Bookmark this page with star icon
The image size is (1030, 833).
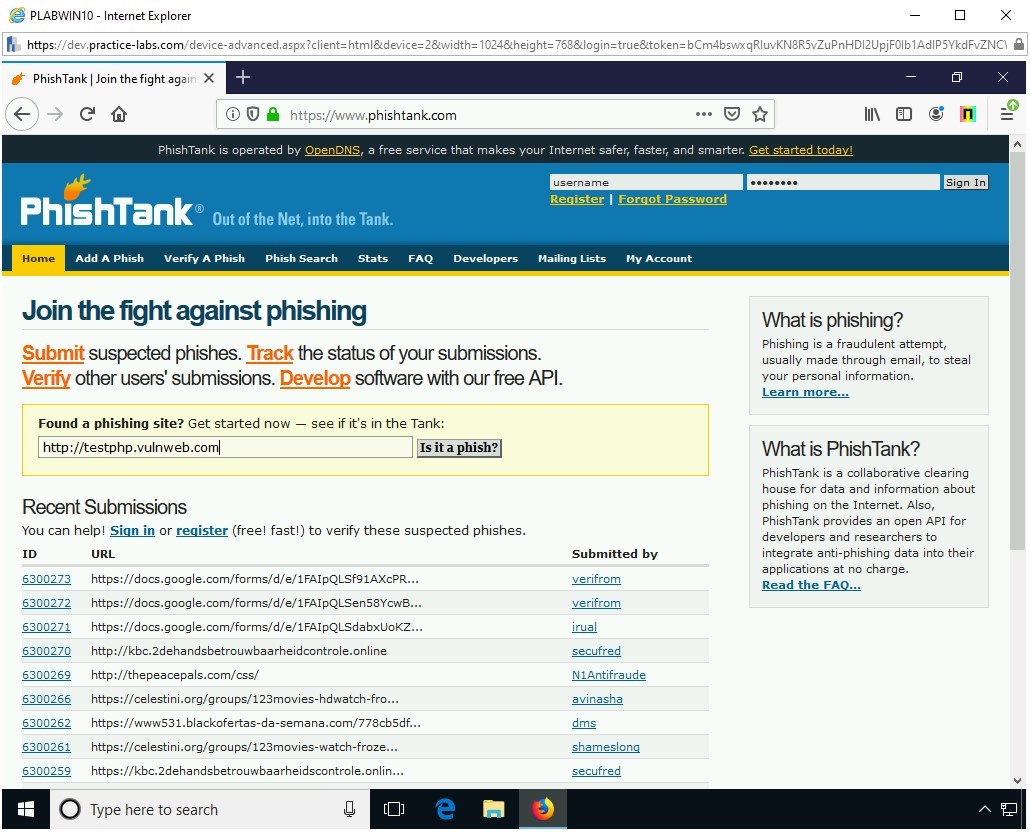click(x=760, y=114)
